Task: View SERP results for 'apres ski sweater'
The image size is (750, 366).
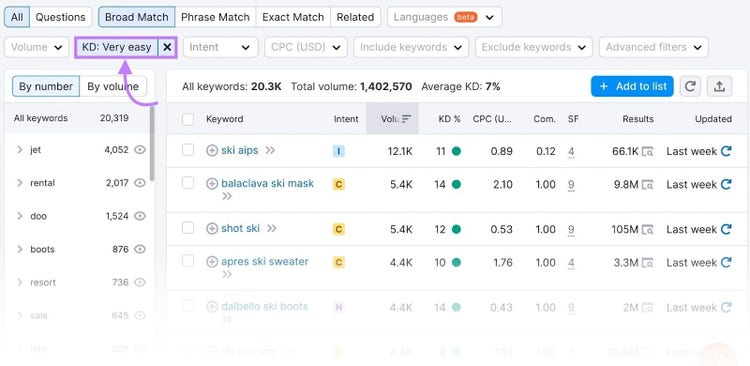Action: (648, 263)
